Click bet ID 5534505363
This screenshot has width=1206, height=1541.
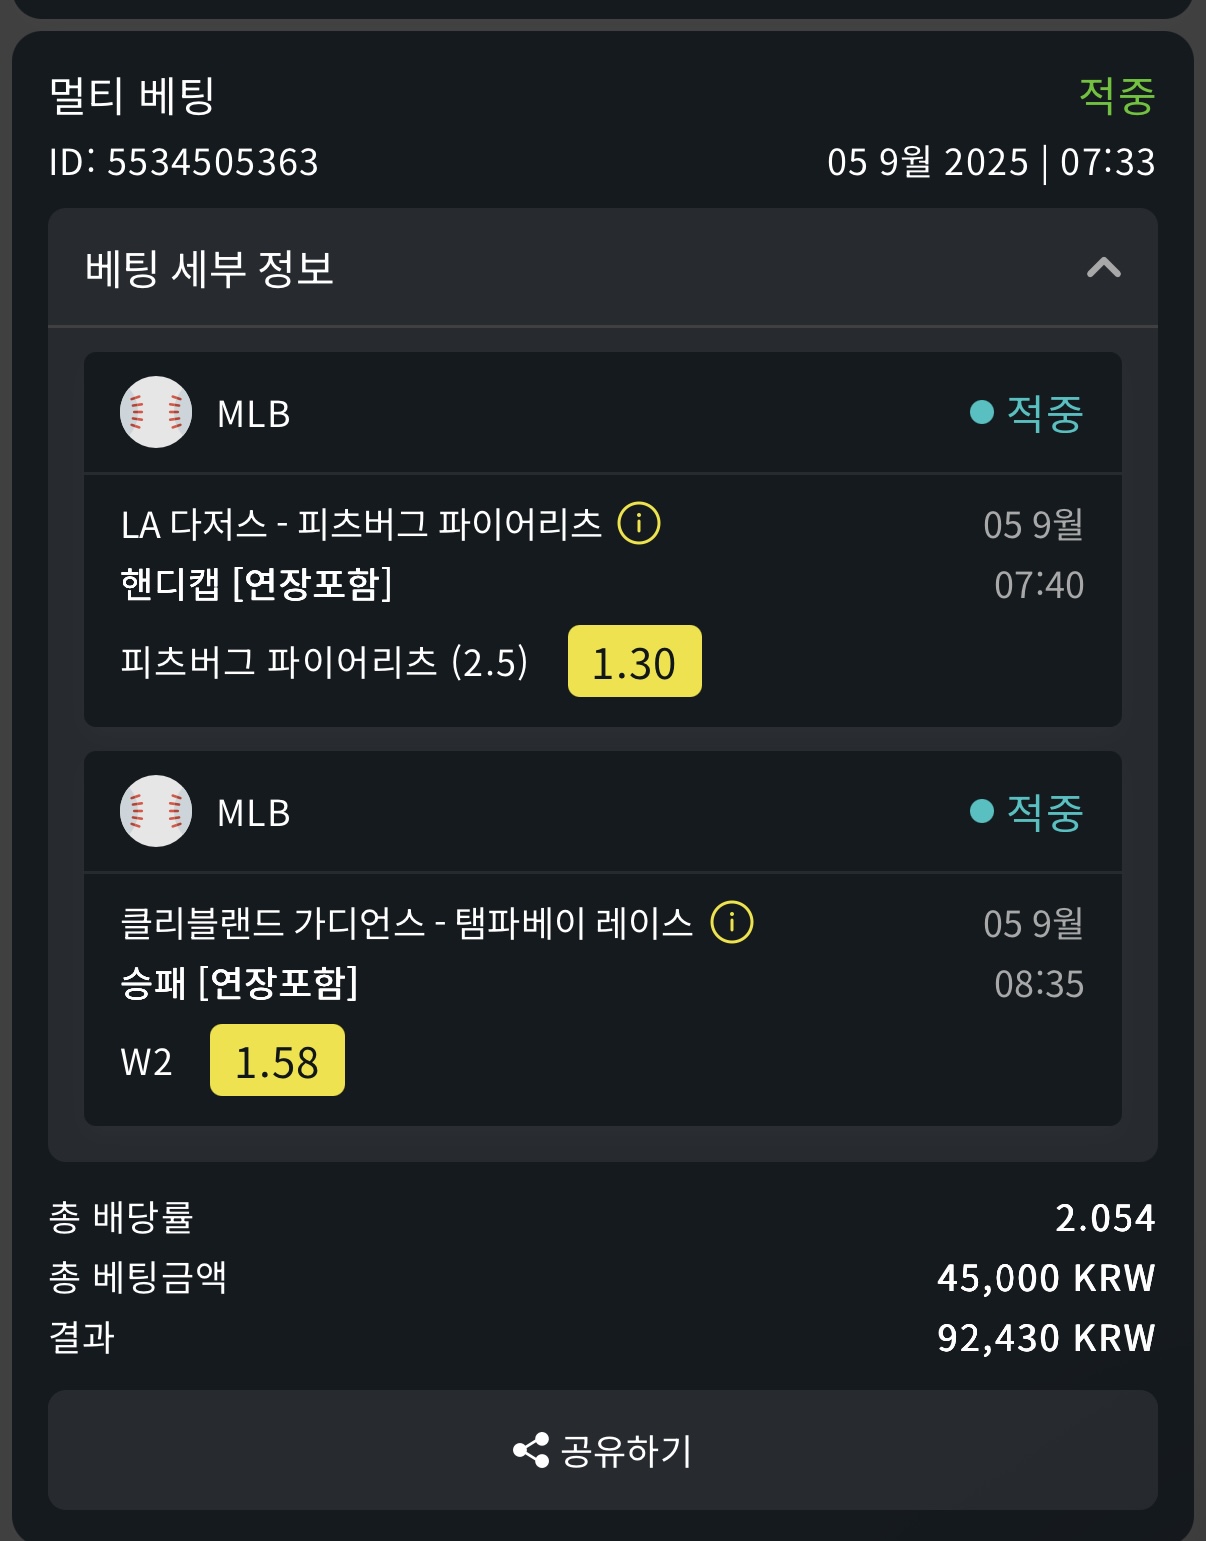tap(184, 162)
